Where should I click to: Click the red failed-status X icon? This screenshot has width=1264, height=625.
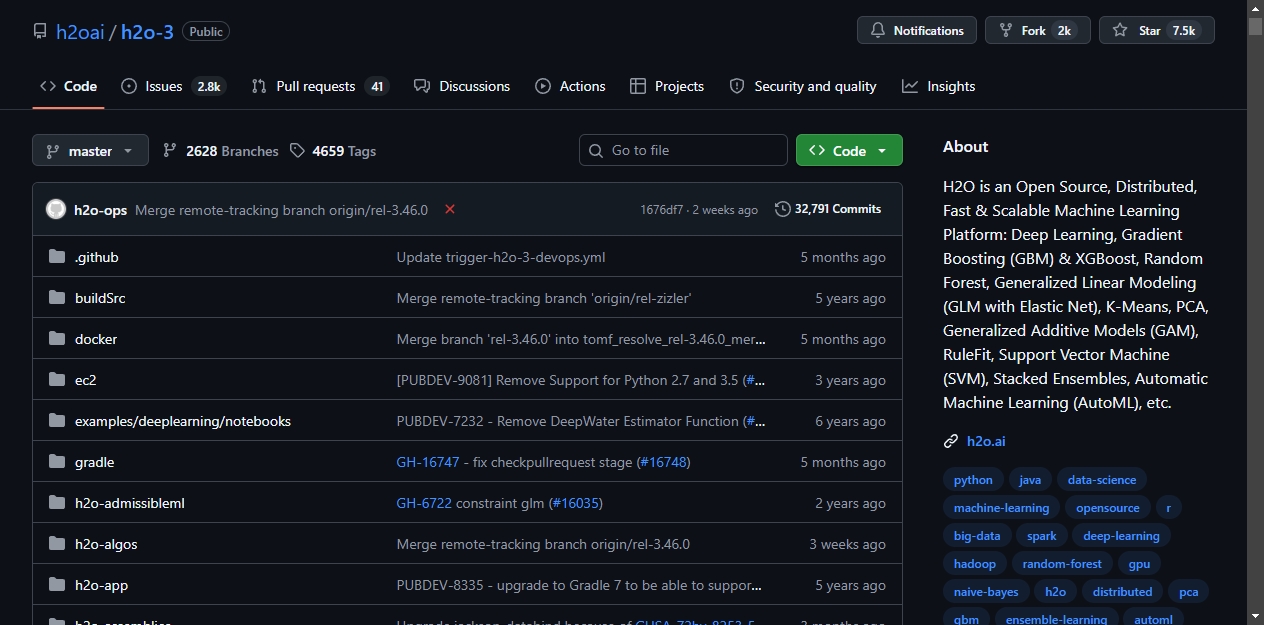click(450, 209)
